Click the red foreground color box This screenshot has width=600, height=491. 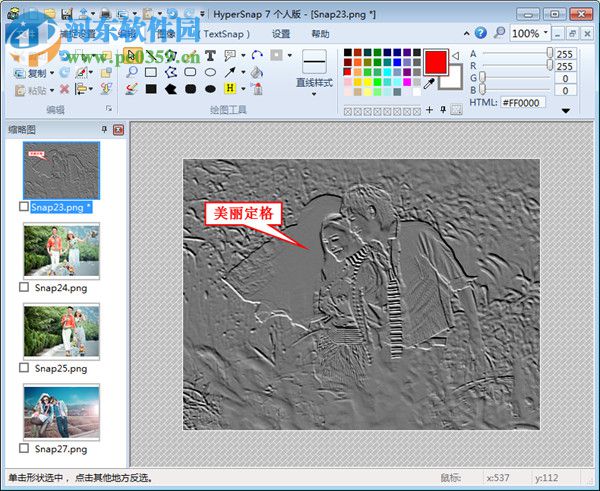coord(435,61)
